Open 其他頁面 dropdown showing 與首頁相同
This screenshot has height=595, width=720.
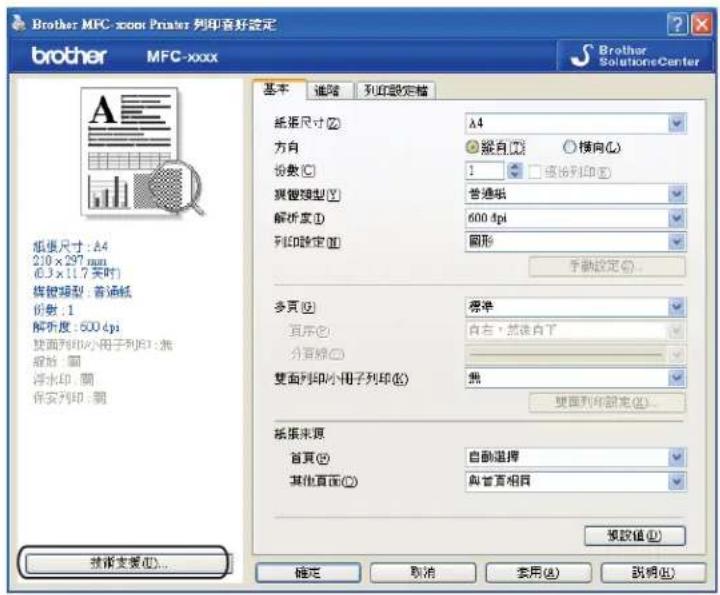pos(576,481)
